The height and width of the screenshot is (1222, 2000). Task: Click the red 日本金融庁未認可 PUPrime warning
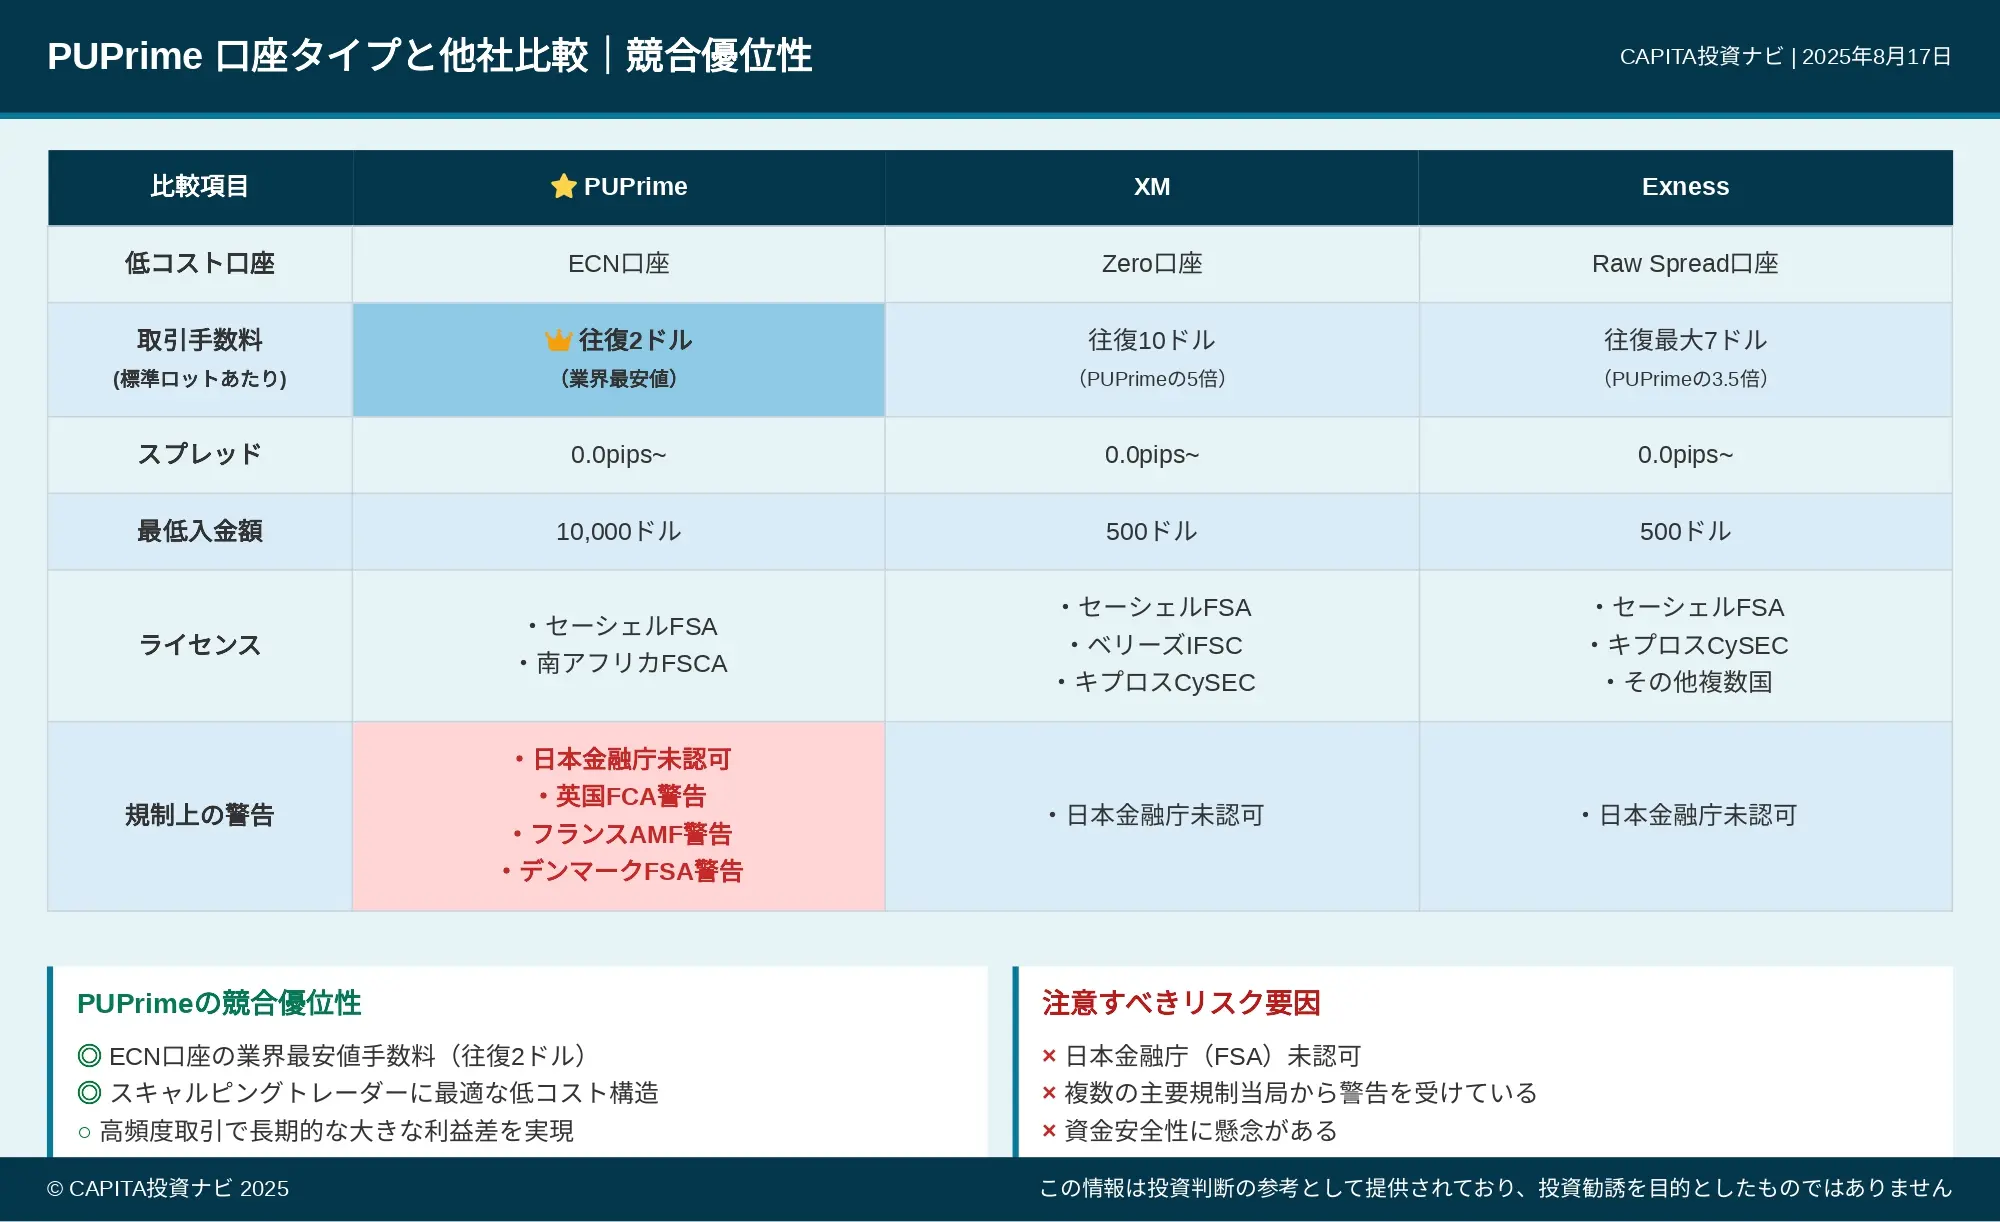[x=622, y=760]
